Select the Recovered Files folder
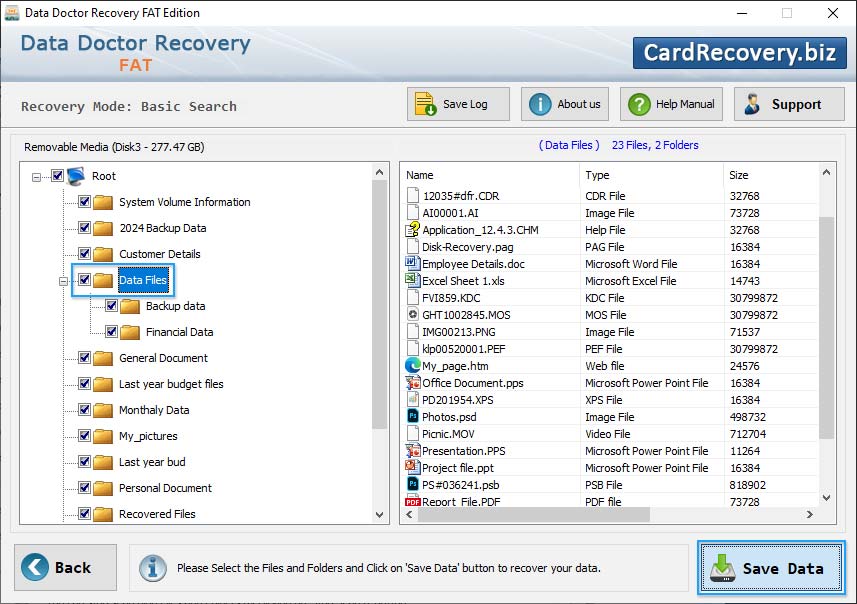The height and width of the screenshot is (604, 857). click(x=157, y=514)
